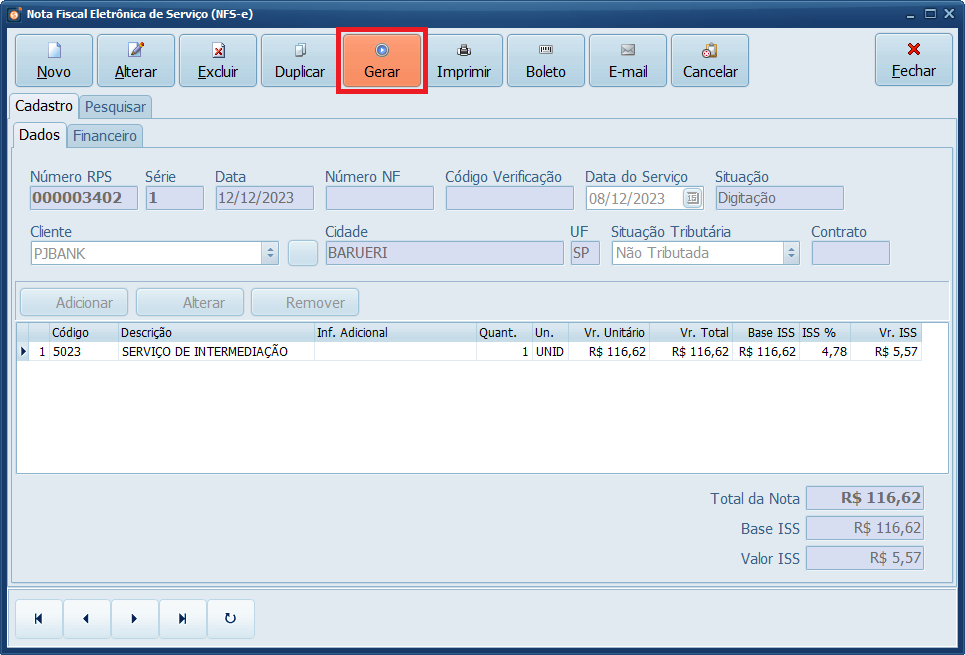
Task: Click the Cancelar toolbar button
Action: (710, 61)
